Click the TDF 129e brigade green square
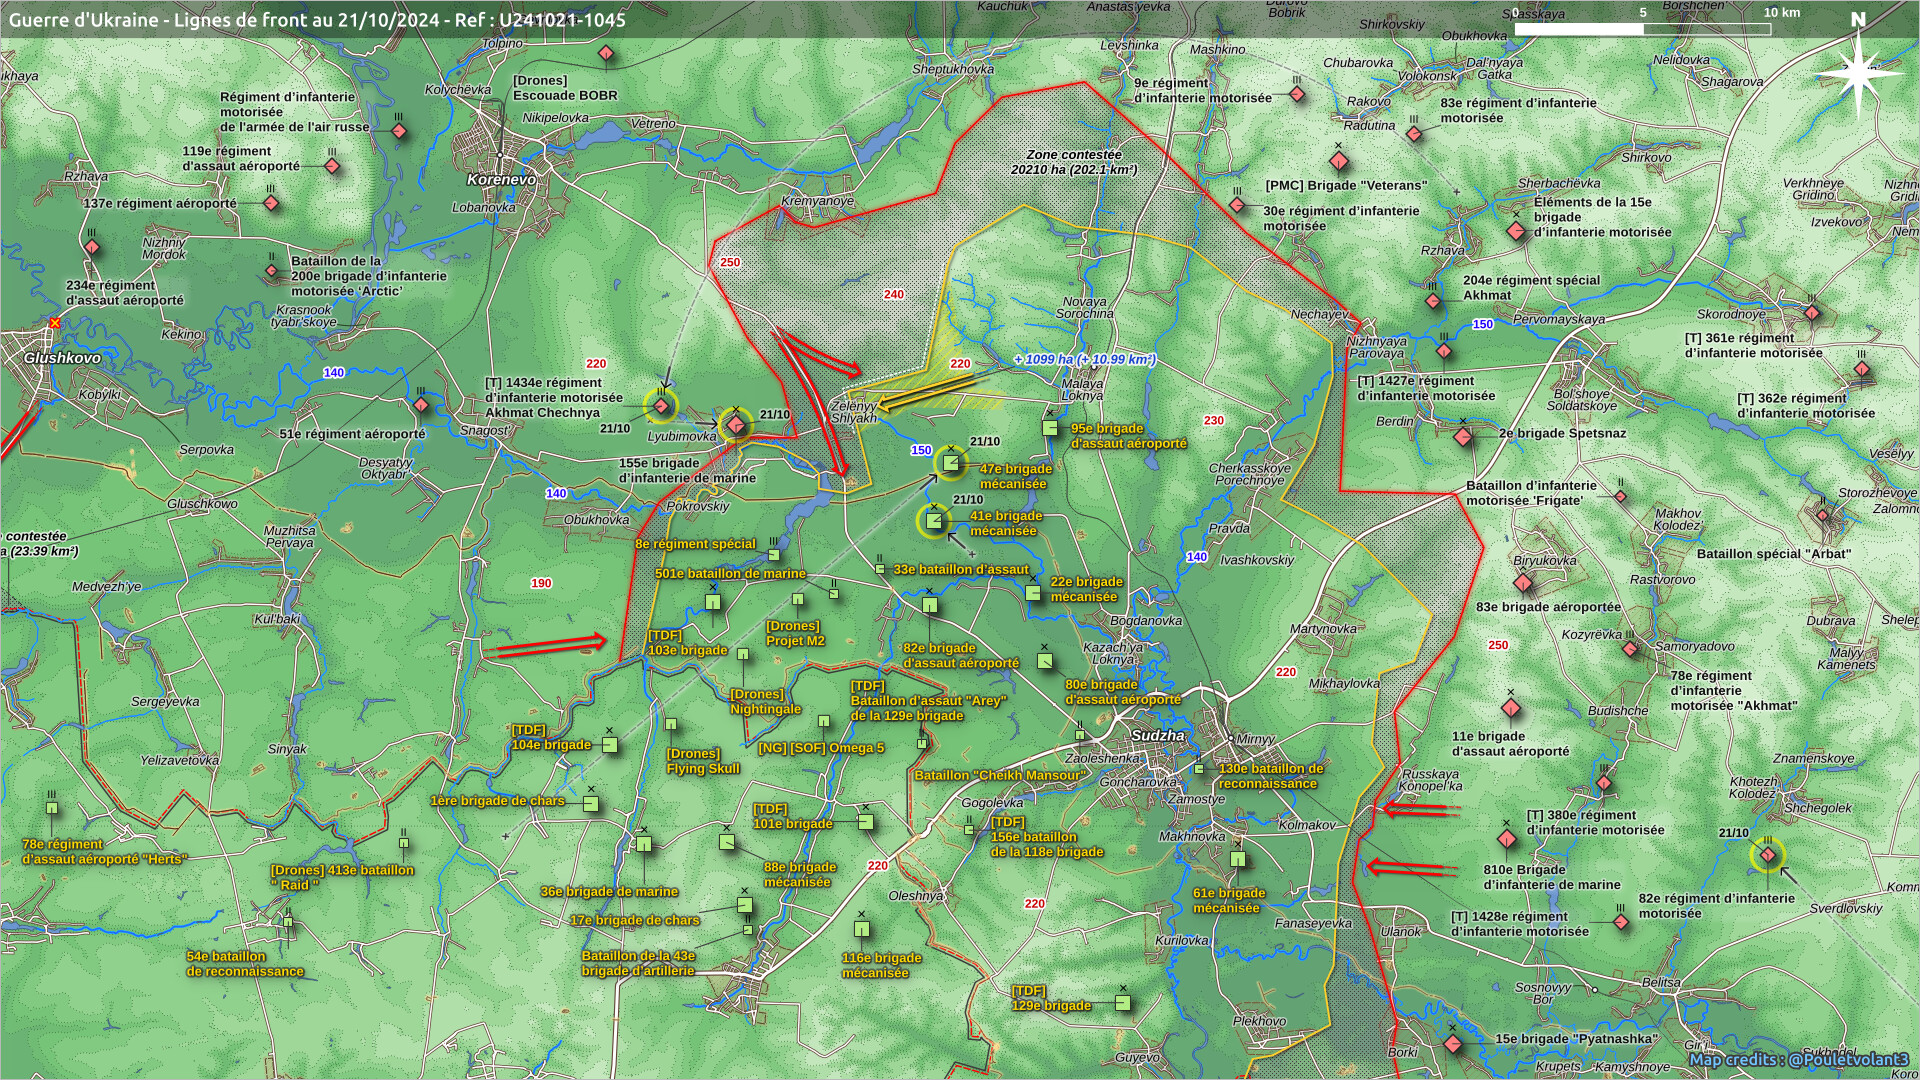The width and height of the screenshot is (1920, 1080). [x=1123, y=1003]
